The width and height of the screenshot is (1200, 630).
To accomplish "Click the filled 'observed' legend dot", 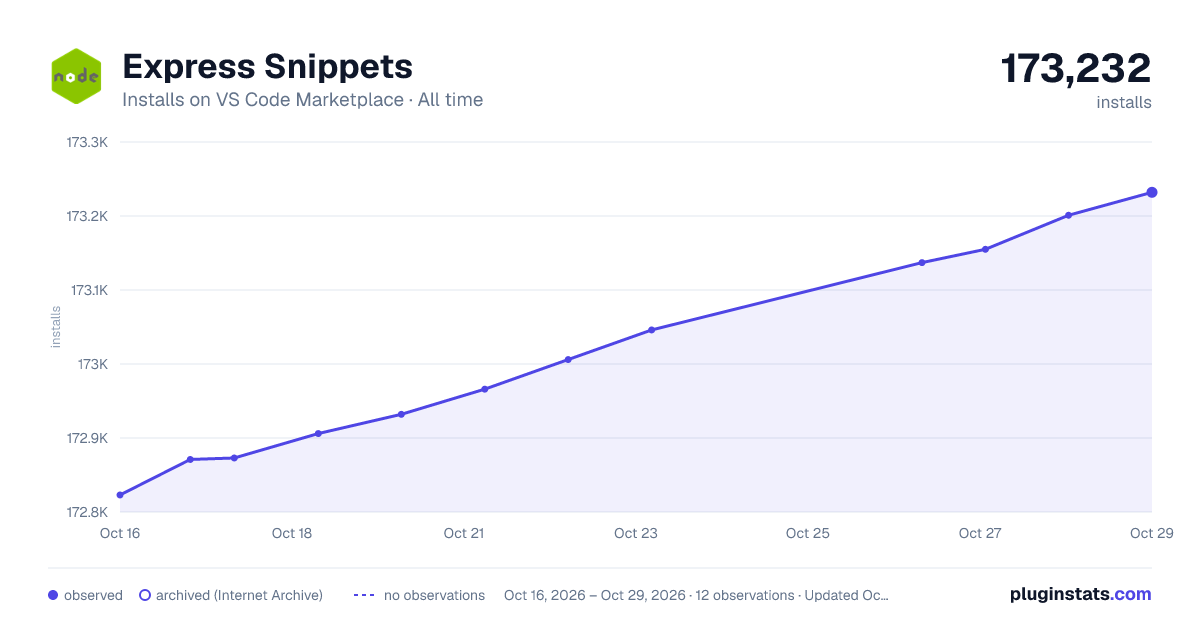I will [x=53, y=595].
